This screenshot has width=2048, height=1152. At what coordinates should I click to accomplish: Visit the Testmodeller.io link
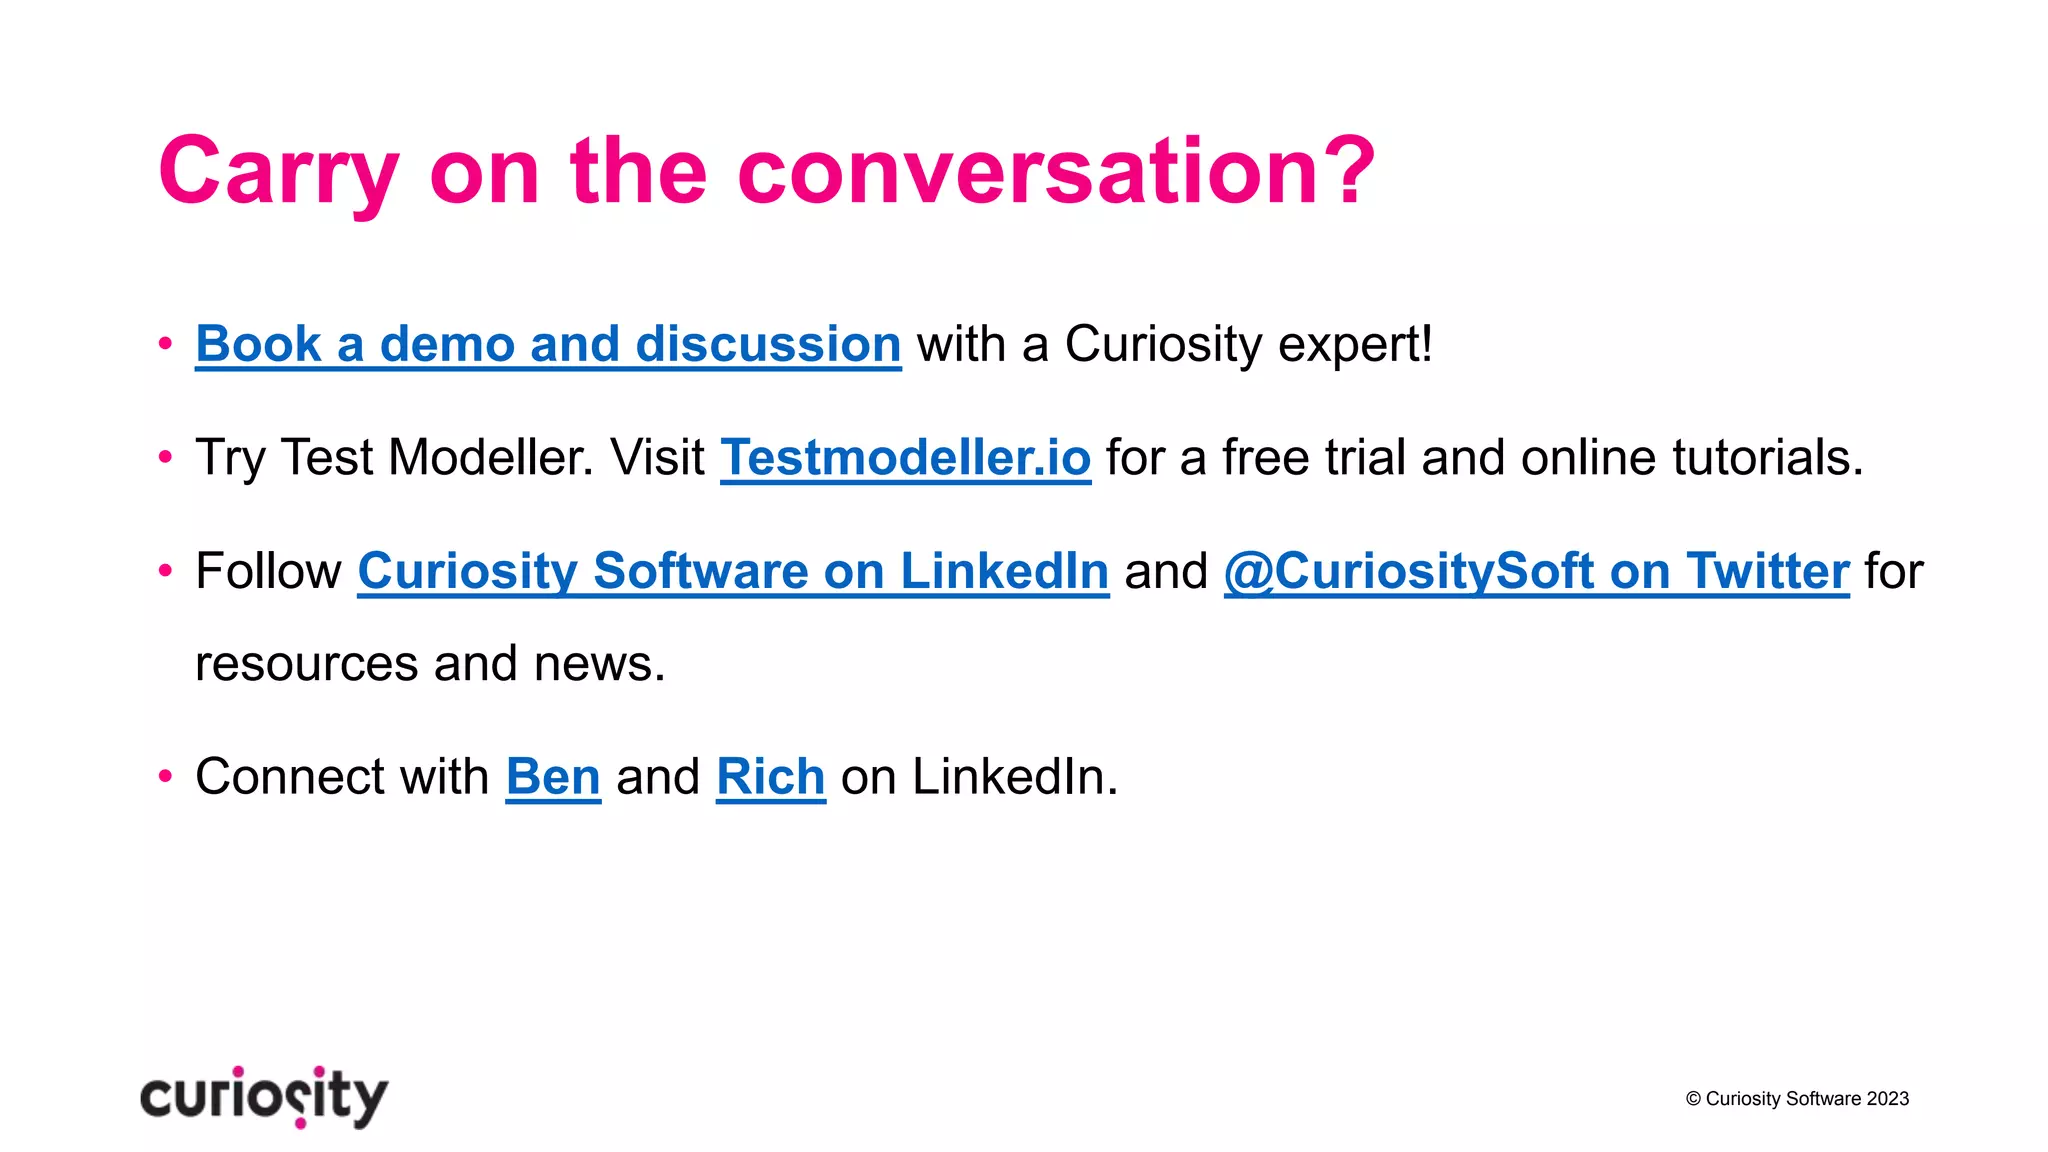point(905,458)
